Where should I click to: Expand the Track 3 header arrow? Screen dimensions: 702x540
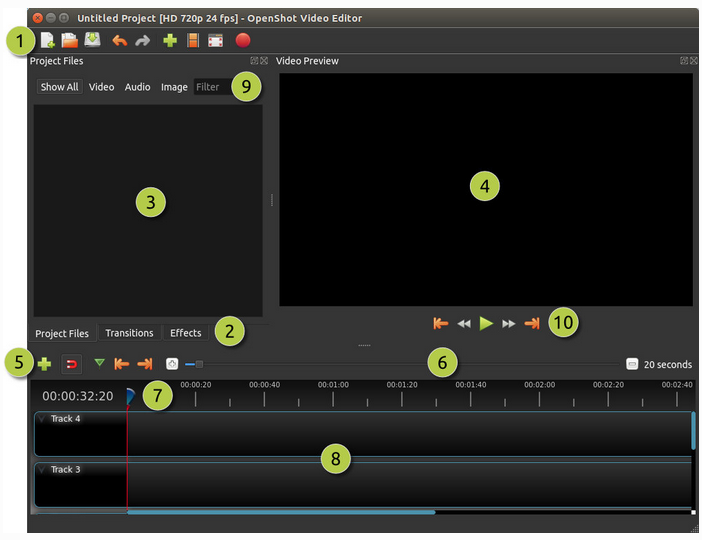[42, 469]
